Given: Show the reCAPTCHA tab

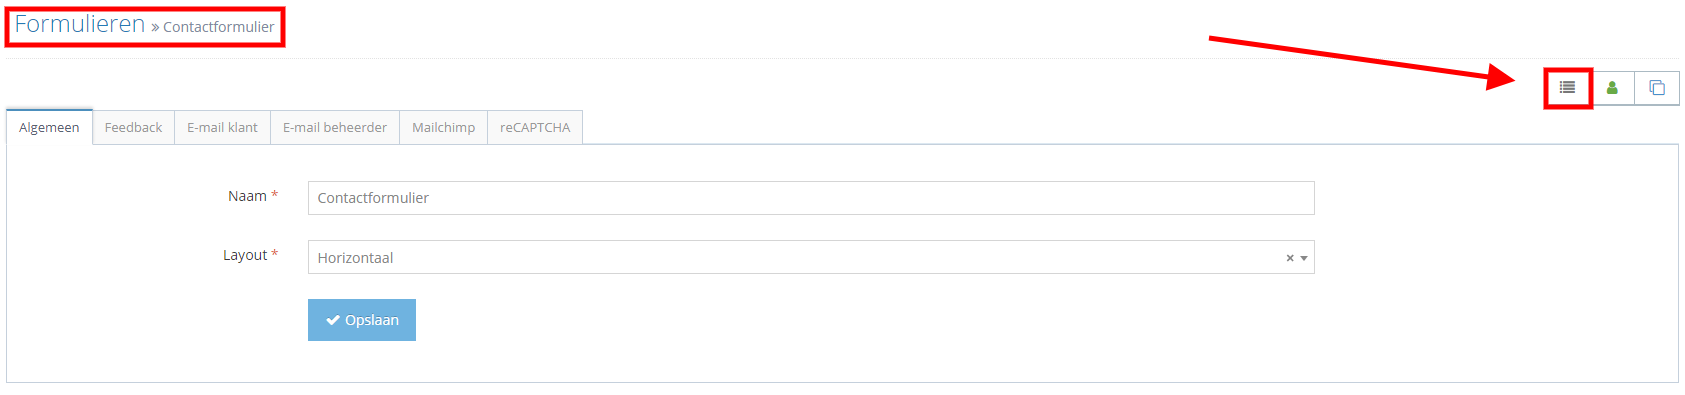Looking at the screenshot, I should [535, 127].
